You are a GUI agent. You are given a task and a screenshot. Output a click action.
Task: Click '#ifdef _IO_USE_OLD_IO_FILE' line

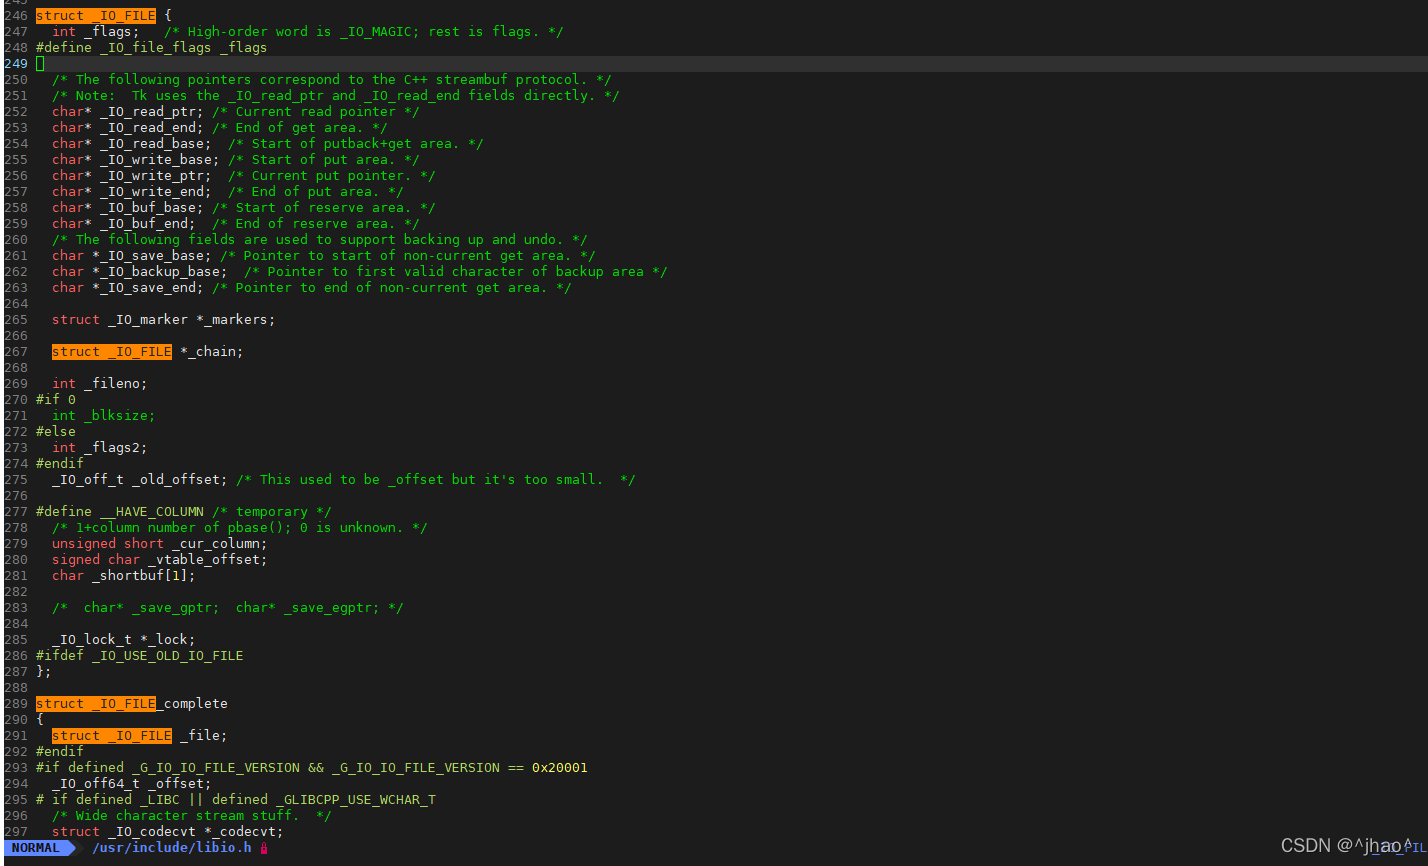point(140,656)
